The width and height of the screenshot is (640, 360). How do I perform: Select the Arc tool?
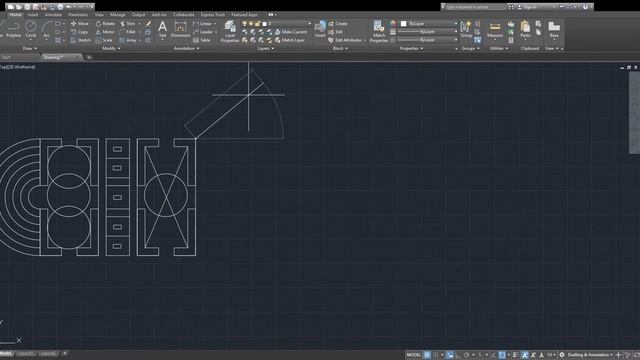point(47,29)
